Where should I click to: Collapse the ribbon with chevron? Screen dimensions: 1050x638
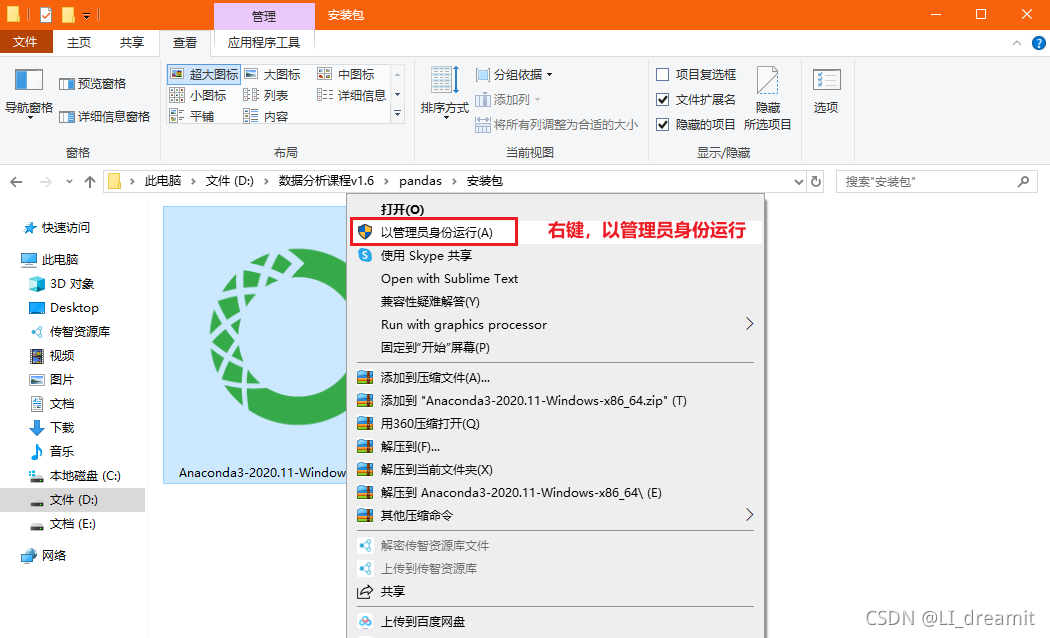(1017, 43)
